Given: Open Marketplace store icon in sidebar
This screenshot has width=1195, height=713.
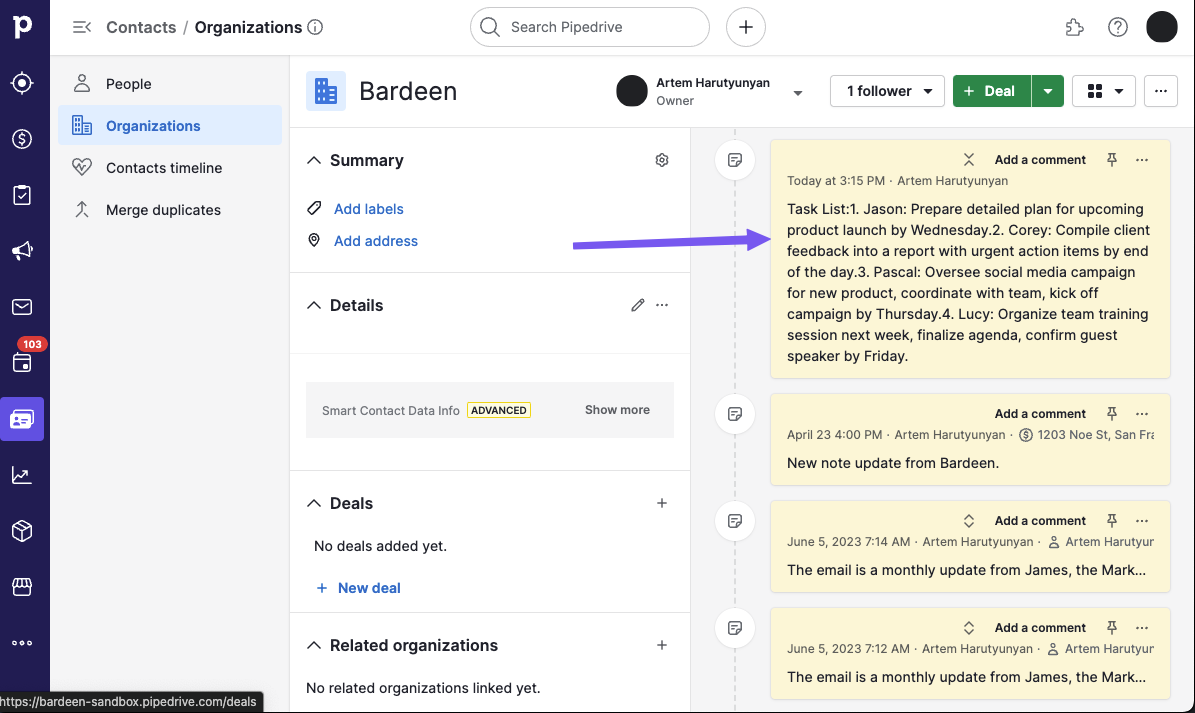Looking at the screenshot, I should point(22,587).
